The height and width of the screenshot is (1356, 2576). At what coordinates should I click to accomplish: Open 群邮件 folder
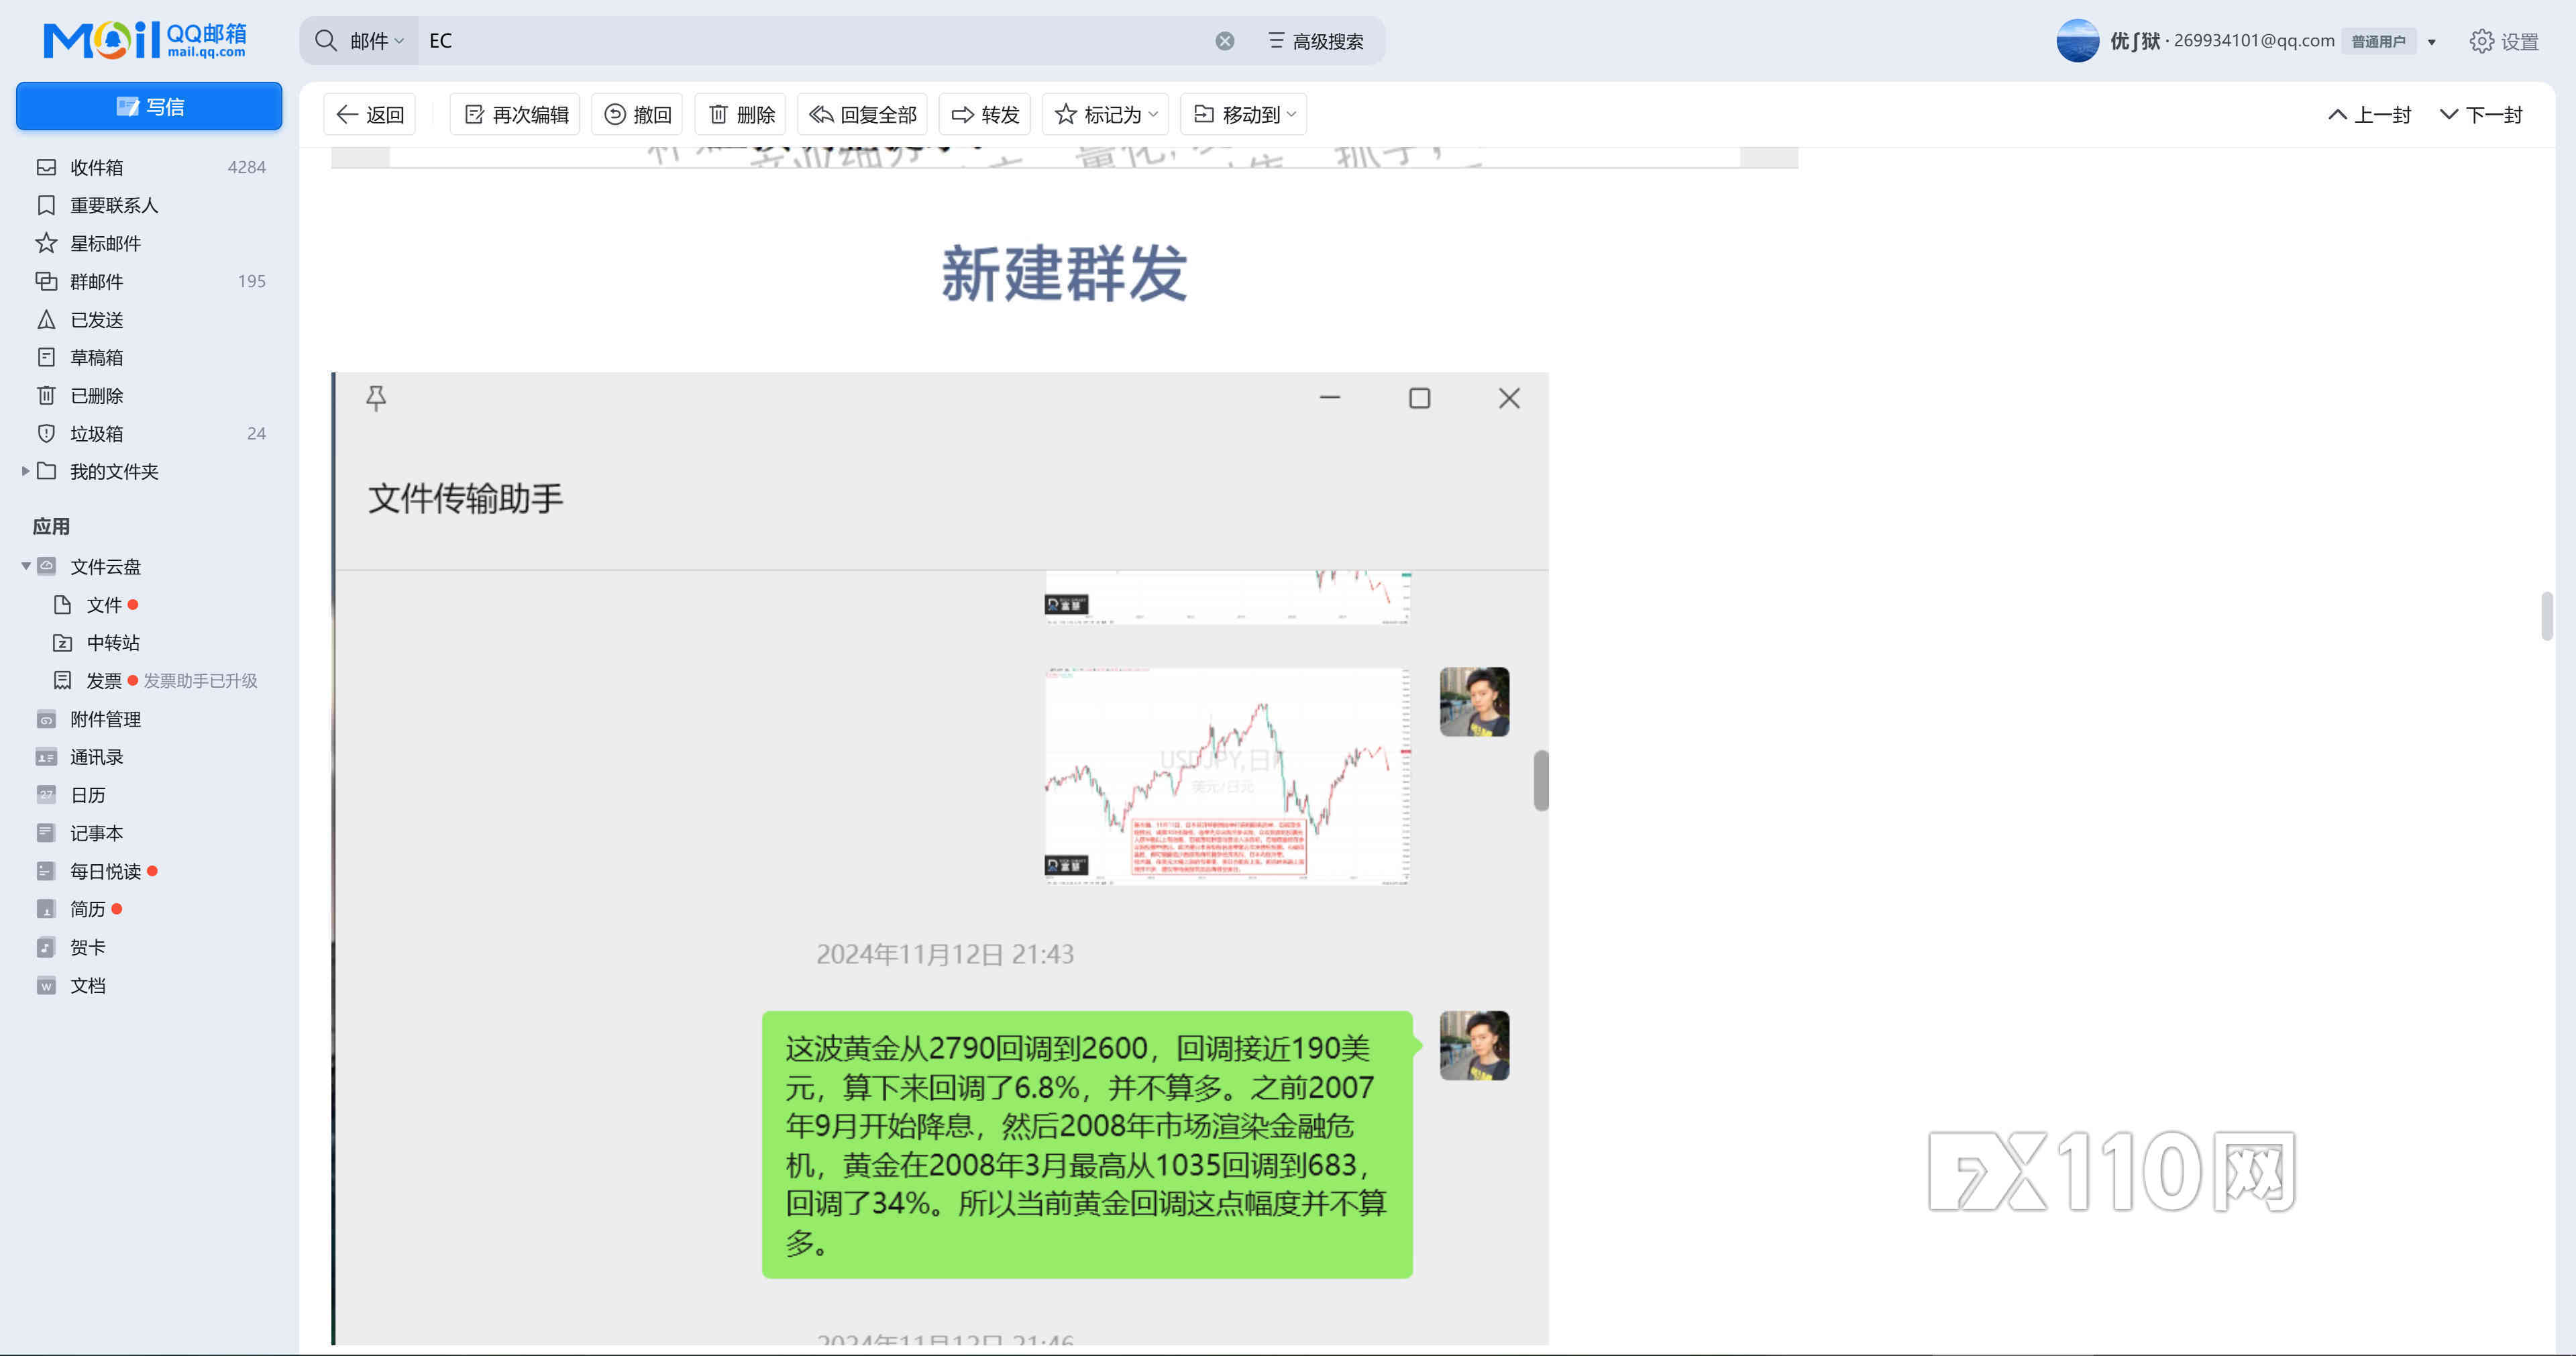(x=150, y=281)
